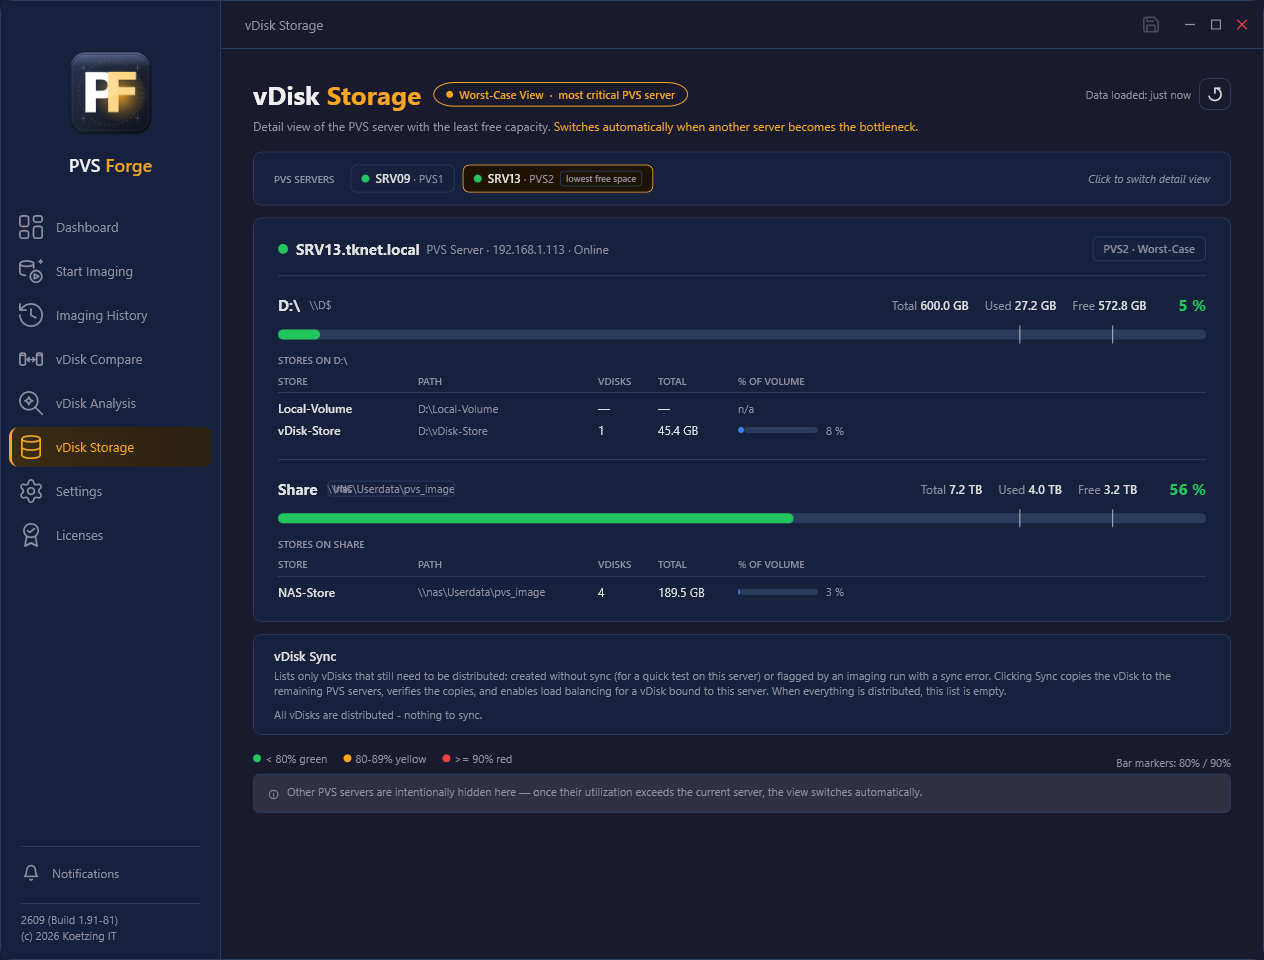Click 'All vDisks are distributed' status text
This screenshot has width=1264, height=960.
378,715
